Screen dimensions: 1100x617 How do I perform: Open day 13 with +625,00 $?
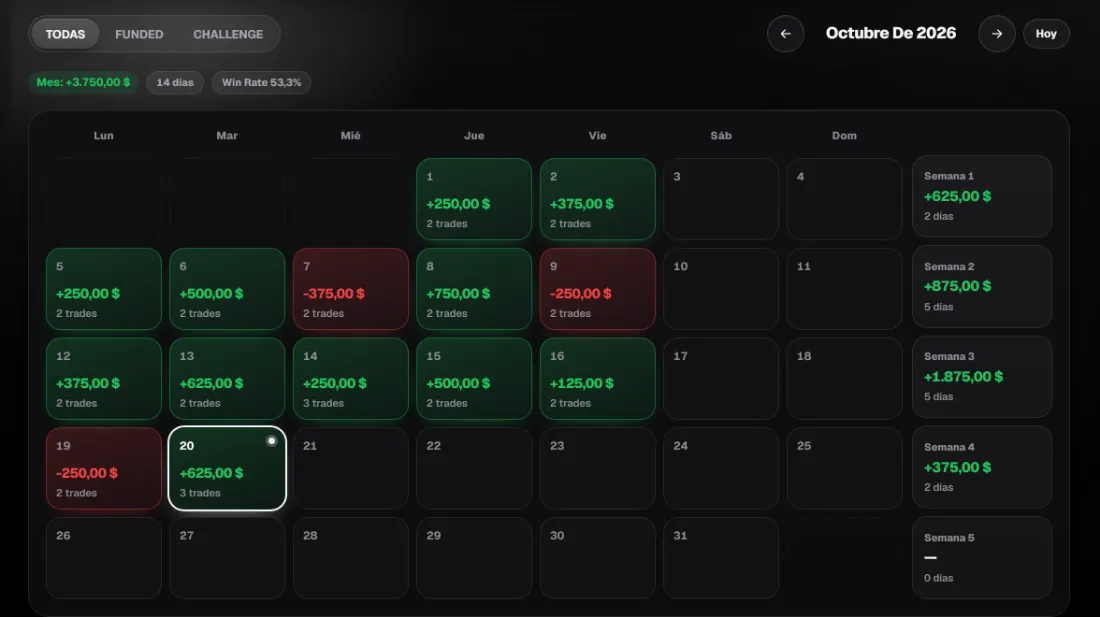pyautogui.click(x=227, y=379)
